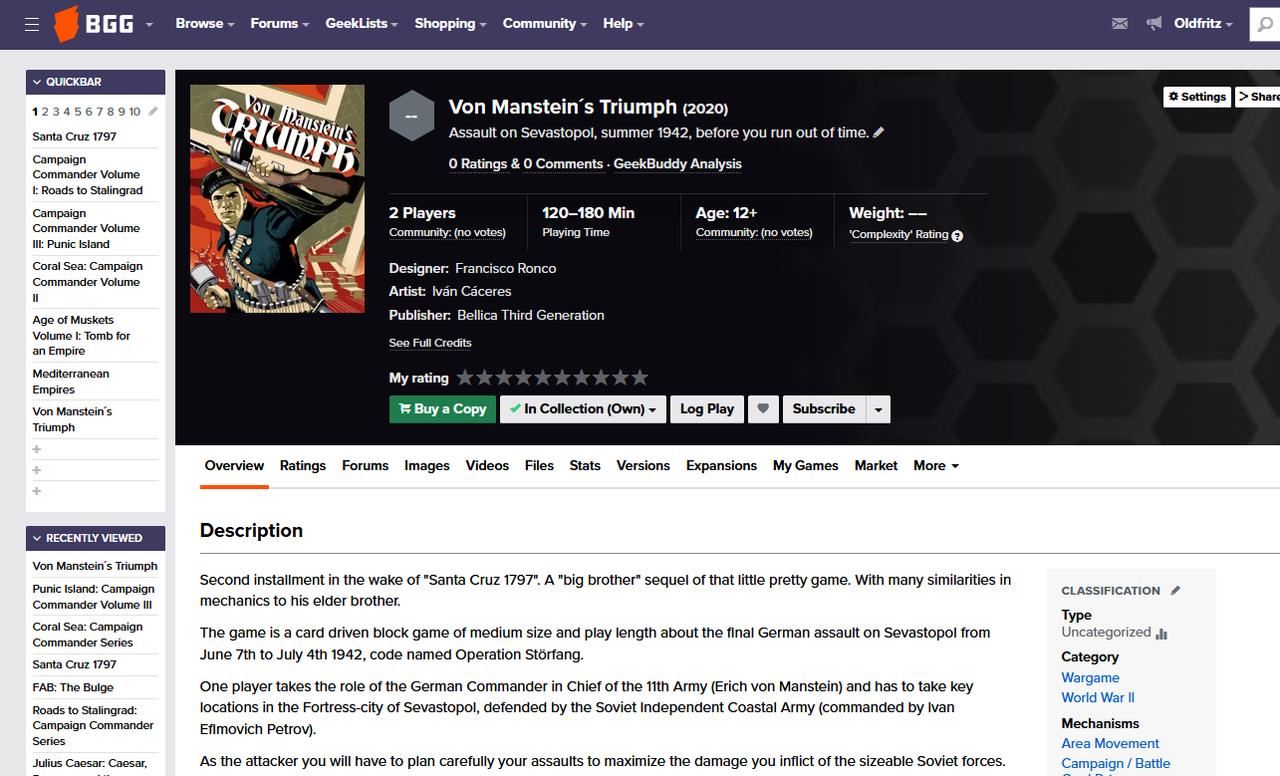Open 0 Ratings & 0 Comments link
Screen dimensions: 1280x776
point(526,164)
